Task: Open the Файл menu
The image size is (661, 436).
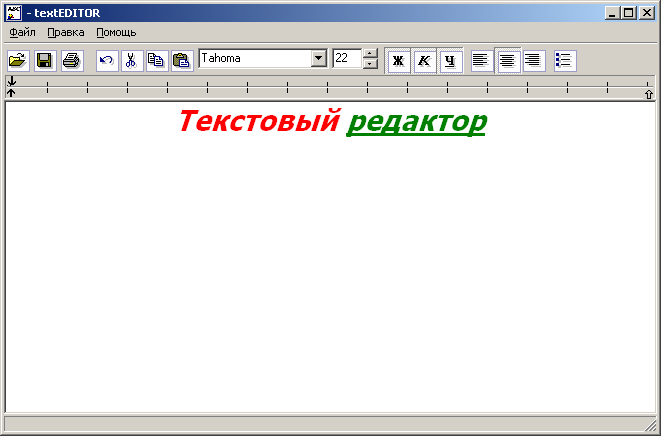Action: click(x=22, y=32)
